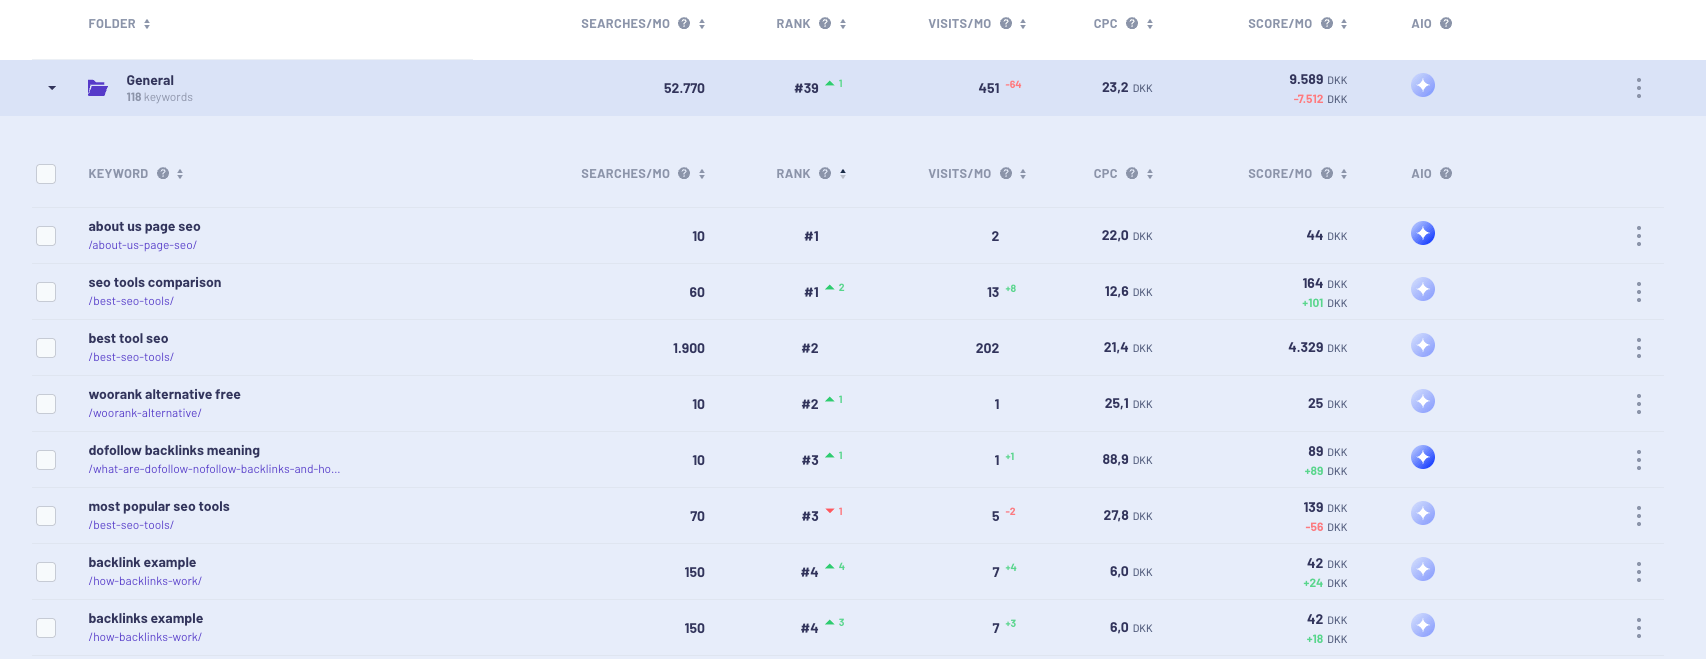Toggle select-all keywords checkbox

click(46, 174)
